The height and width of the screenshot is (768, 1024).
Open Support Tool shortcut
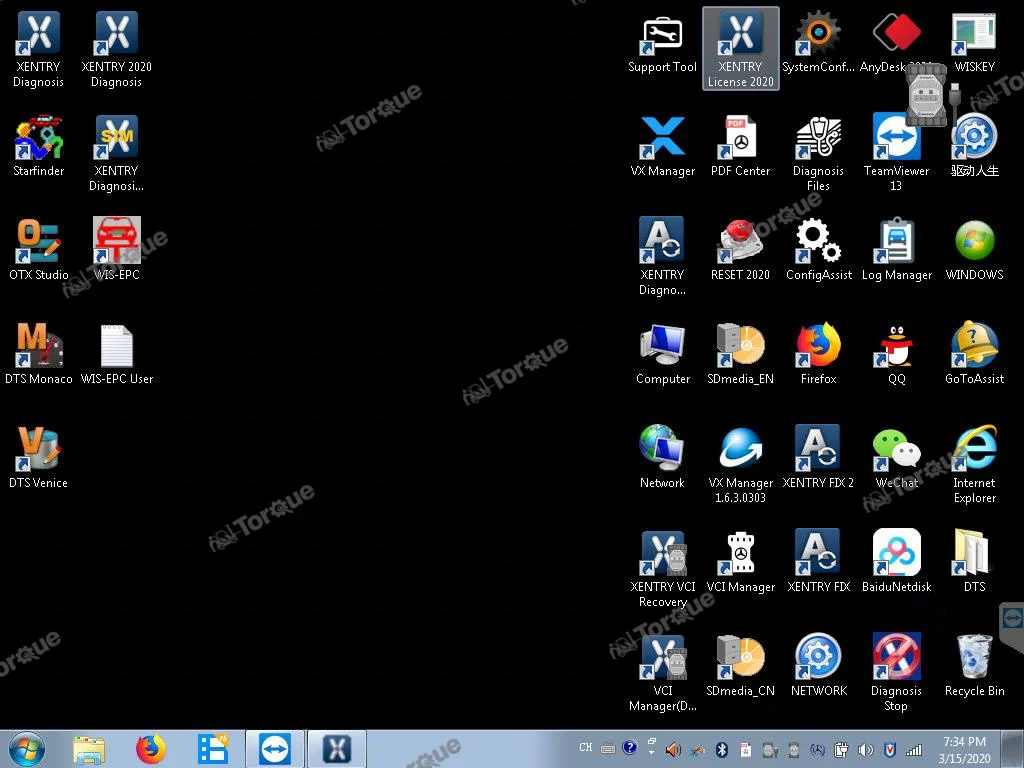662,42
